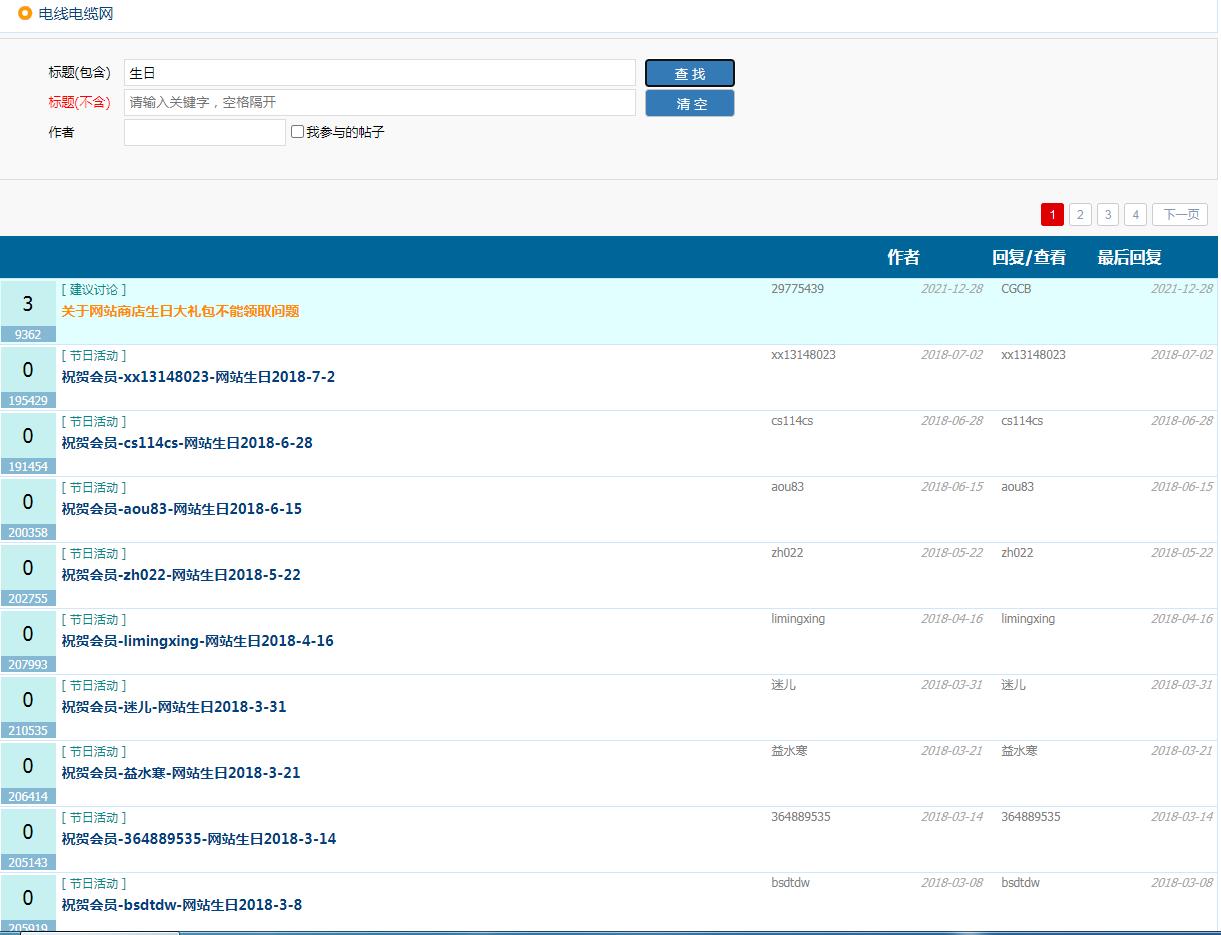Toggle the 我参与的帖子 checkbox

(x=297, y=132)
